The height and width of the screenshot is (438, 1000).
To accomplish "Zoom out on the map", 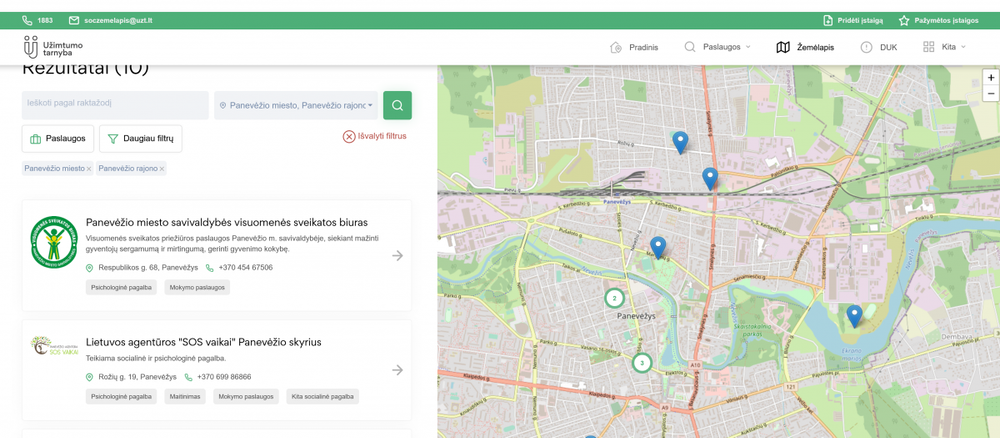I will 990,93.
